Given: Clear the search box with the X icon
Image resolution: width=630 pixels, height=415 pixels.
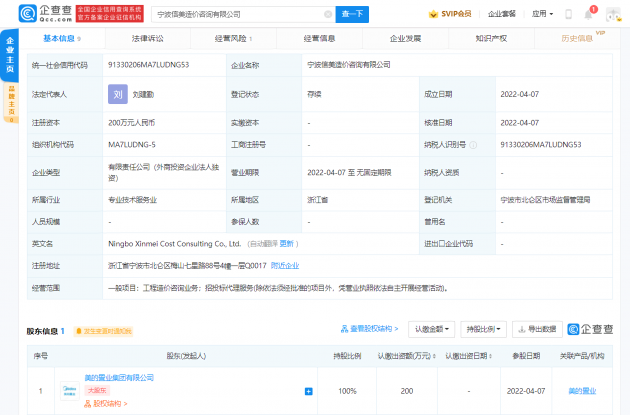Looking at the screenshot, I should [328, 14].
